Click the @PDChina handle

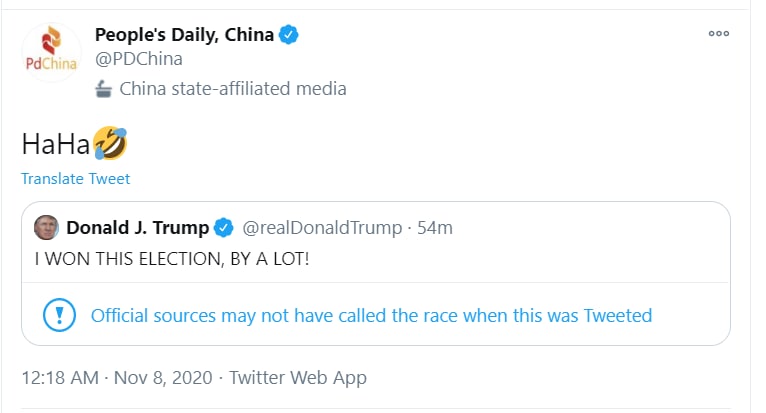tap(138, 59)
